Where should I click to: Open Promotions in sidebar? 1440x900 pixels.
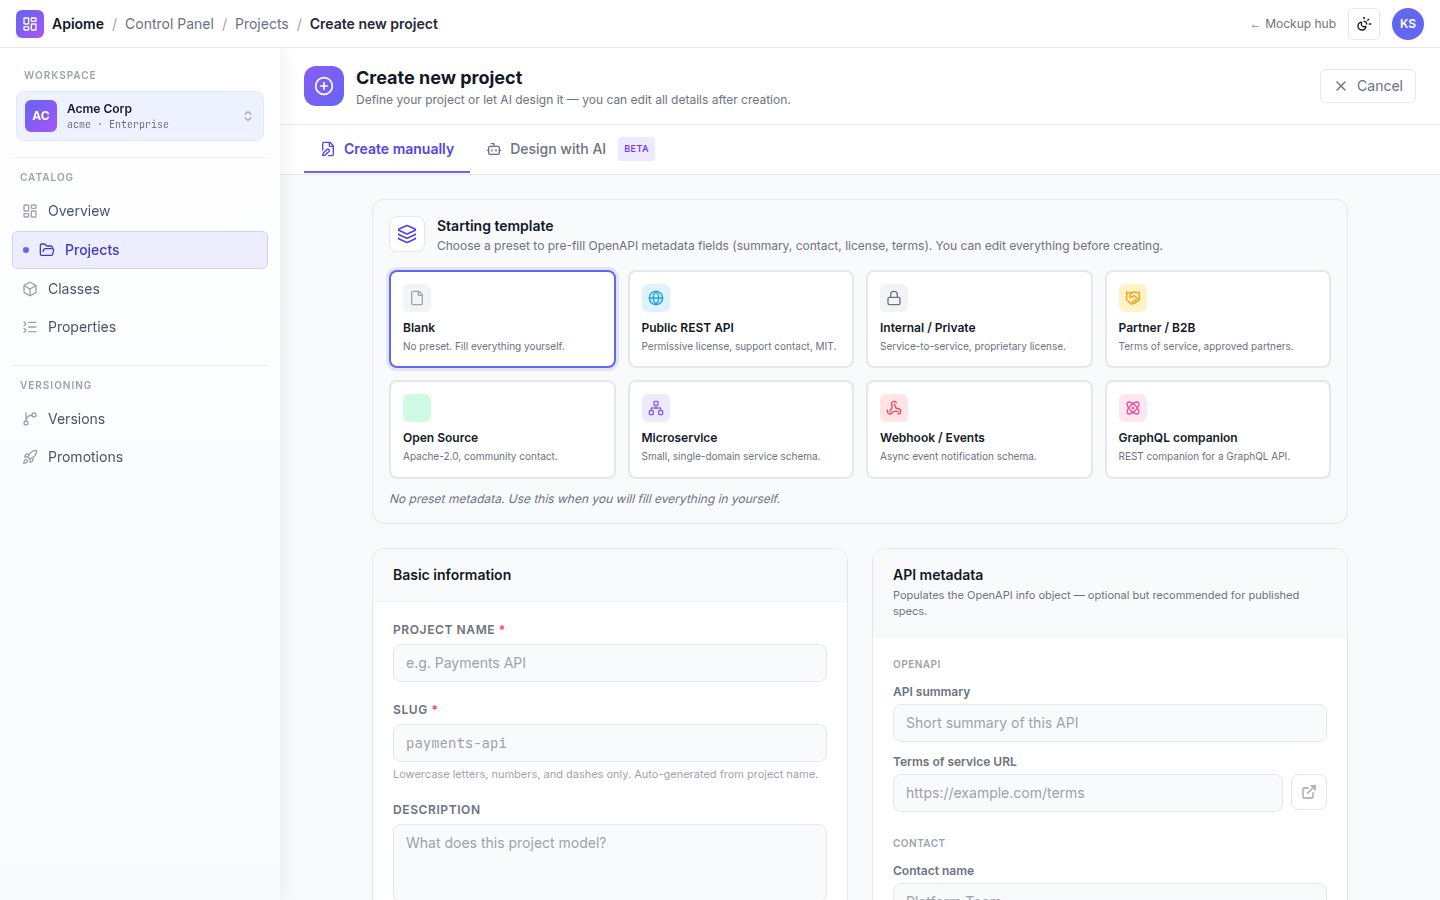pos(140,457)
